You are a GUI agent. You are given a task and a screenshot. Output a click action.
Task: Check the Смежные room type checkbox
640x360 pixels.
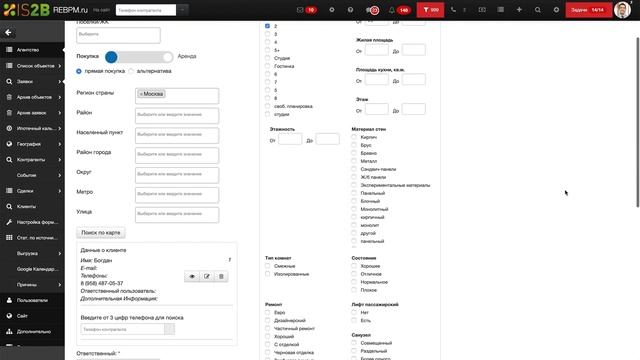click(267, 266)
